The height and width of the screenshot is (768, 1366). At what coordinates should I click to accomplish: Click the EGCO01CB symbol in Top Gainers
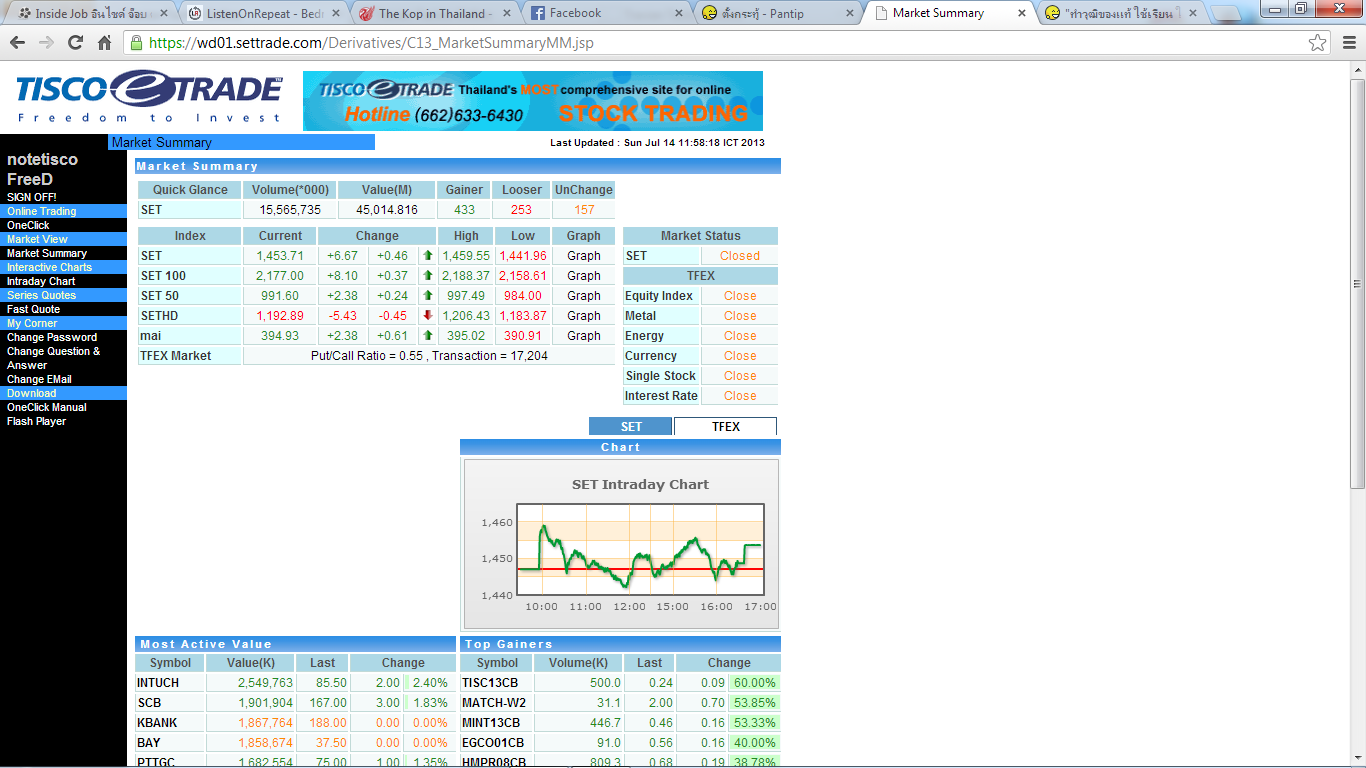coord(493,743)
